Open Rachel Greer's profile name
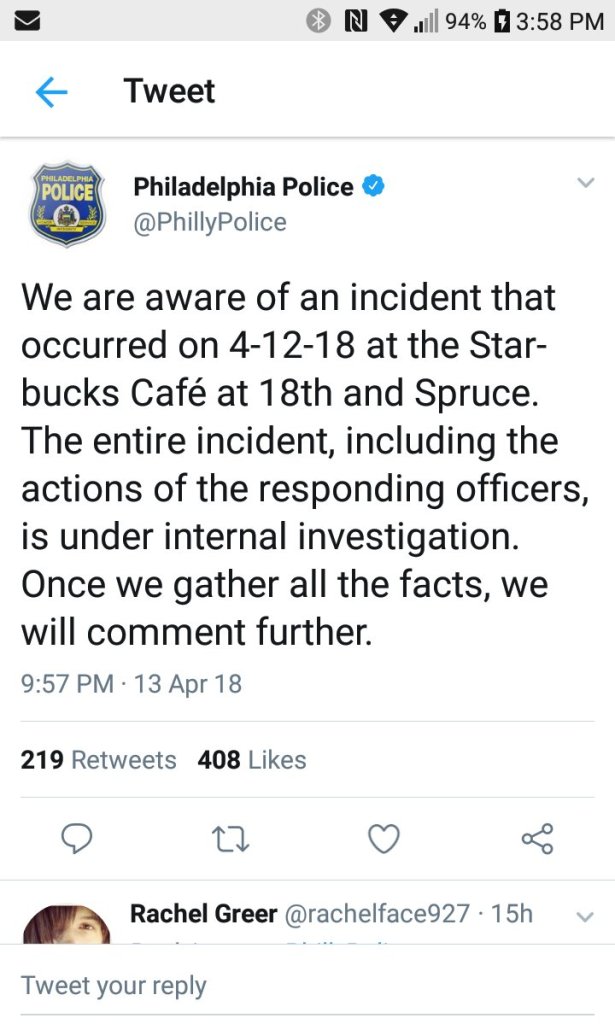This screenshot has width=615, height=1024. [203, 913]
